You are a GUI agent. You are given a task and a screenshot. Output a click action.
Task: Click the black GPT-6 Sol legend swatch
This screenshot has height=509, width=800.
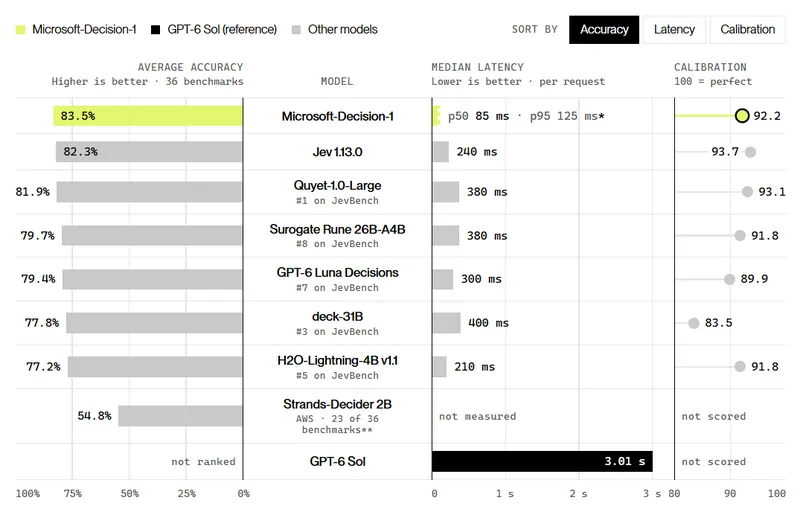click(156, 30)
